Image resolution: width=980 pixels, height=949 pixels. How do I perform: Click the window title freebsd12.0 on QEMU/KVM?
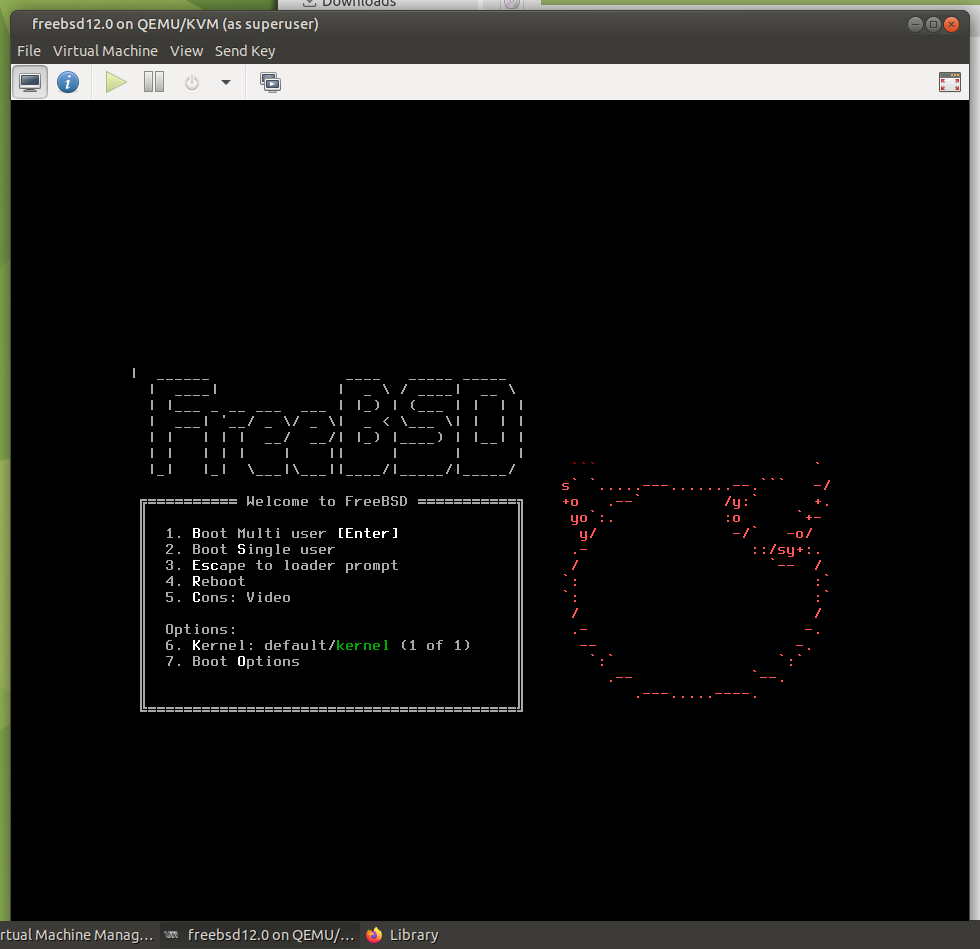tap(175, 24)
